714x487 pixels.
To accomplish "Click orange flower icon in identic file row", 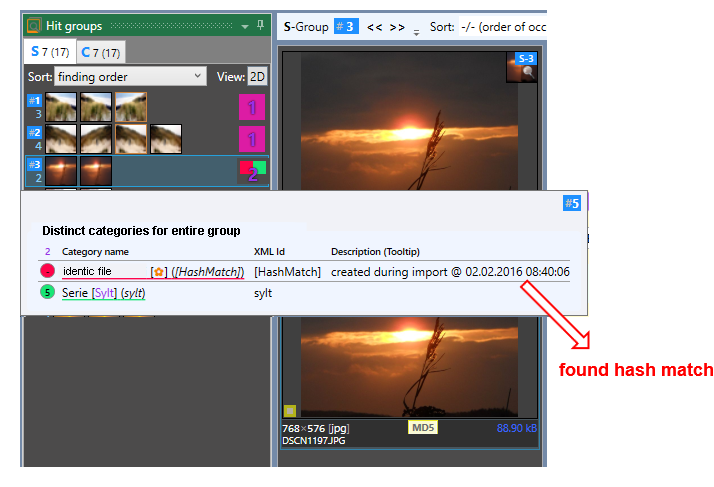I will click(x=158, y=272).
